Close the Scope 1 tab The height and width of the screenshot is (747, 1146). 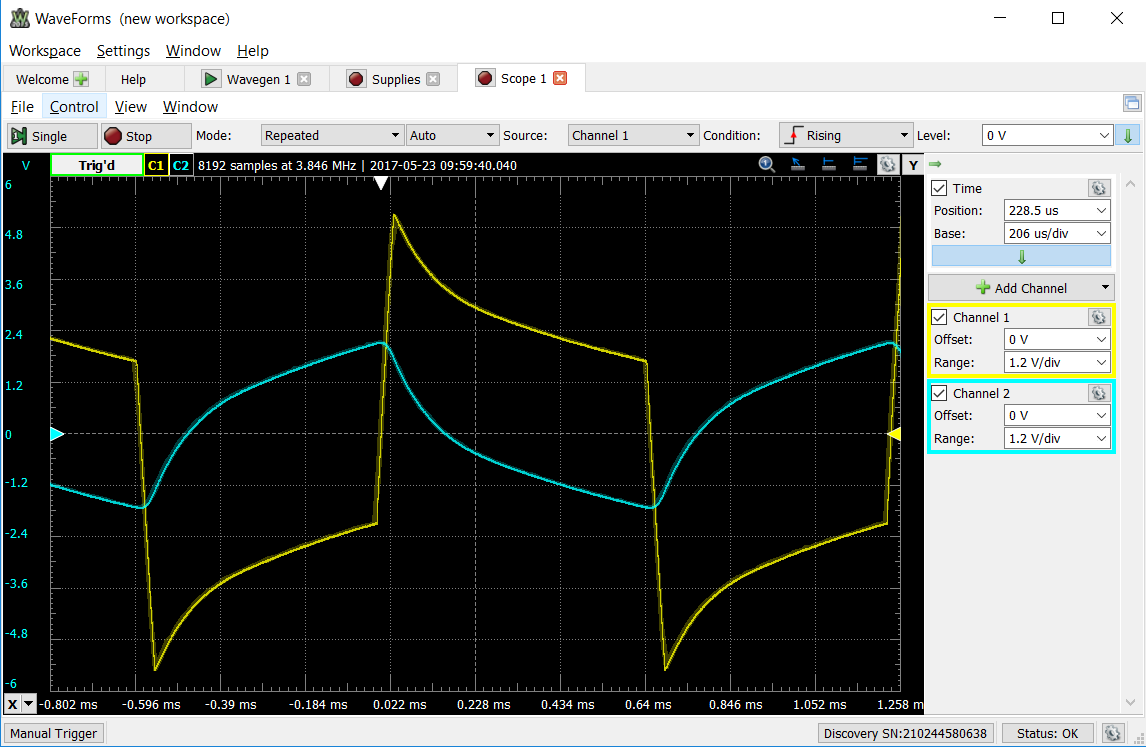(560, 78)
